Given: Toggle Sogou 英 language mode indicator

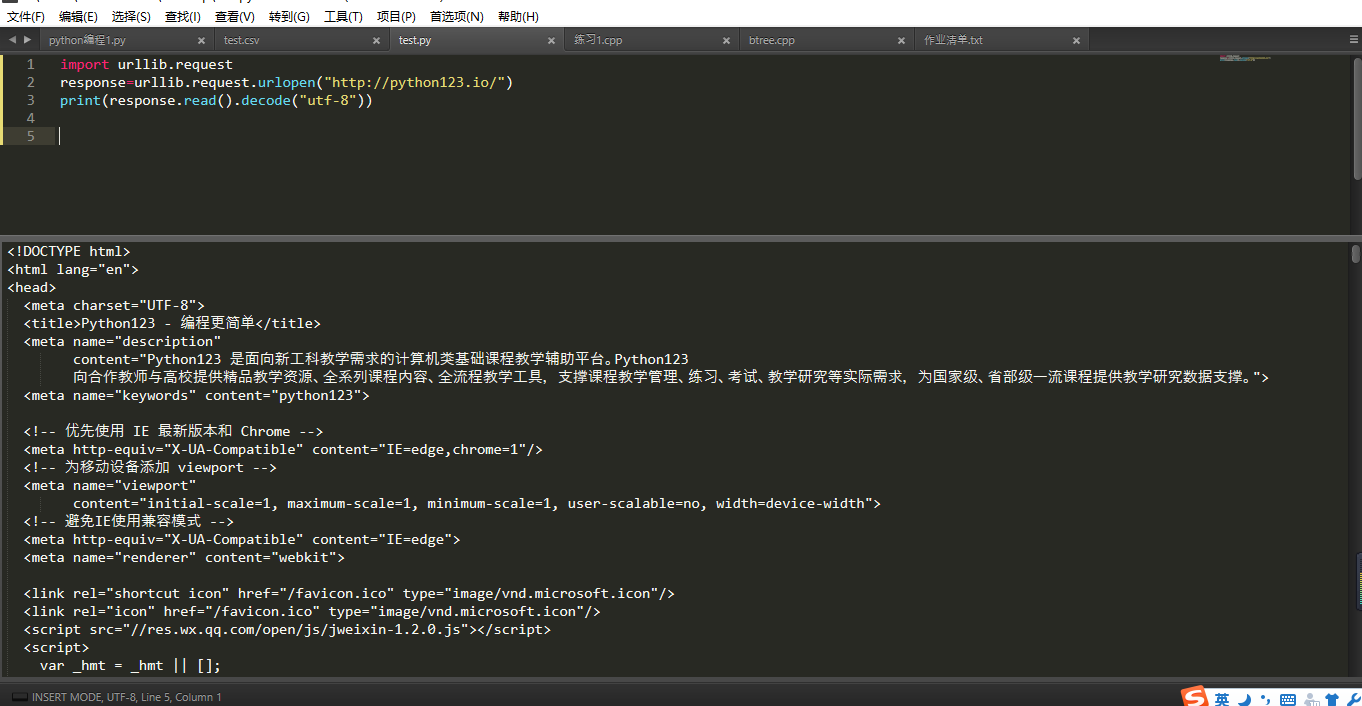Looking at the screenshot, I should click(1222, 698).
